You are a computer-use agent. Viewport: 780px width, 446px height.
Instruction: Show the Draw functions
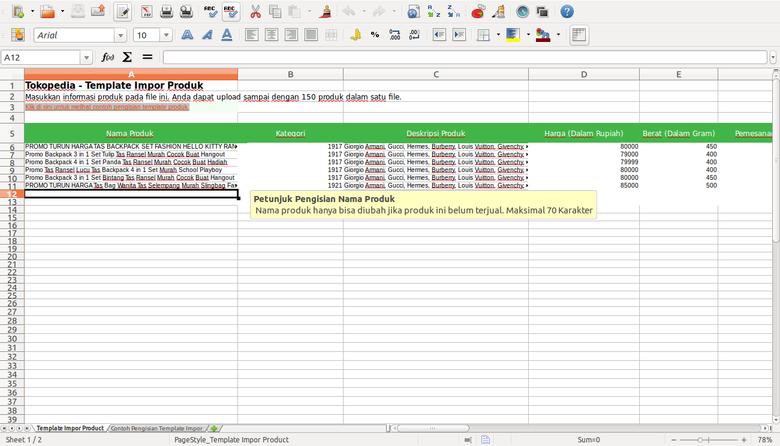499,11
